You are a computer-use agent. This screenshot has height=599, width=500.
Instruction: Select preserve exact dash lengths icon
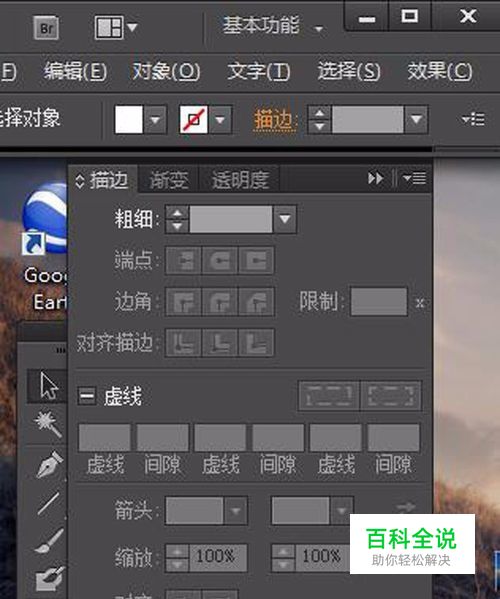(x=329, y=396)
